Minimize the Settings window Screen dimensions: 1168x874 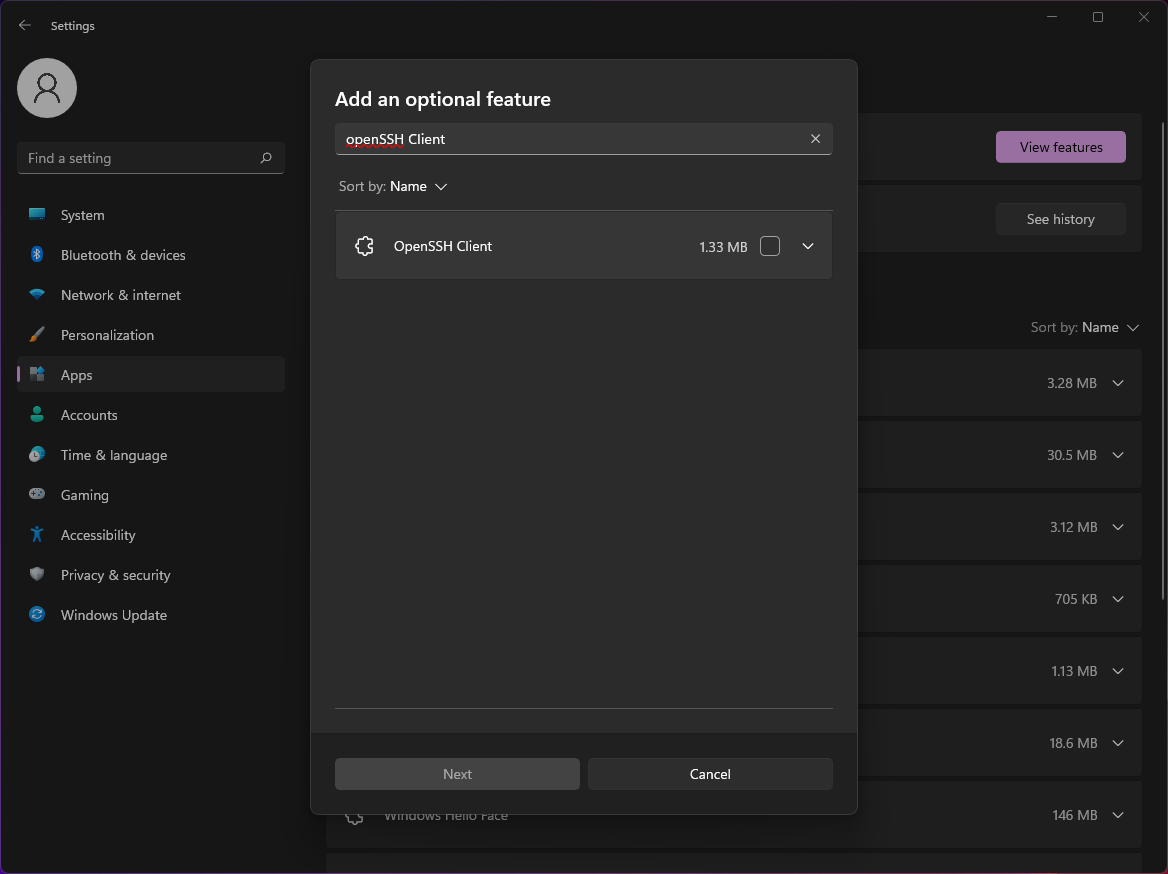point(1052,16)
